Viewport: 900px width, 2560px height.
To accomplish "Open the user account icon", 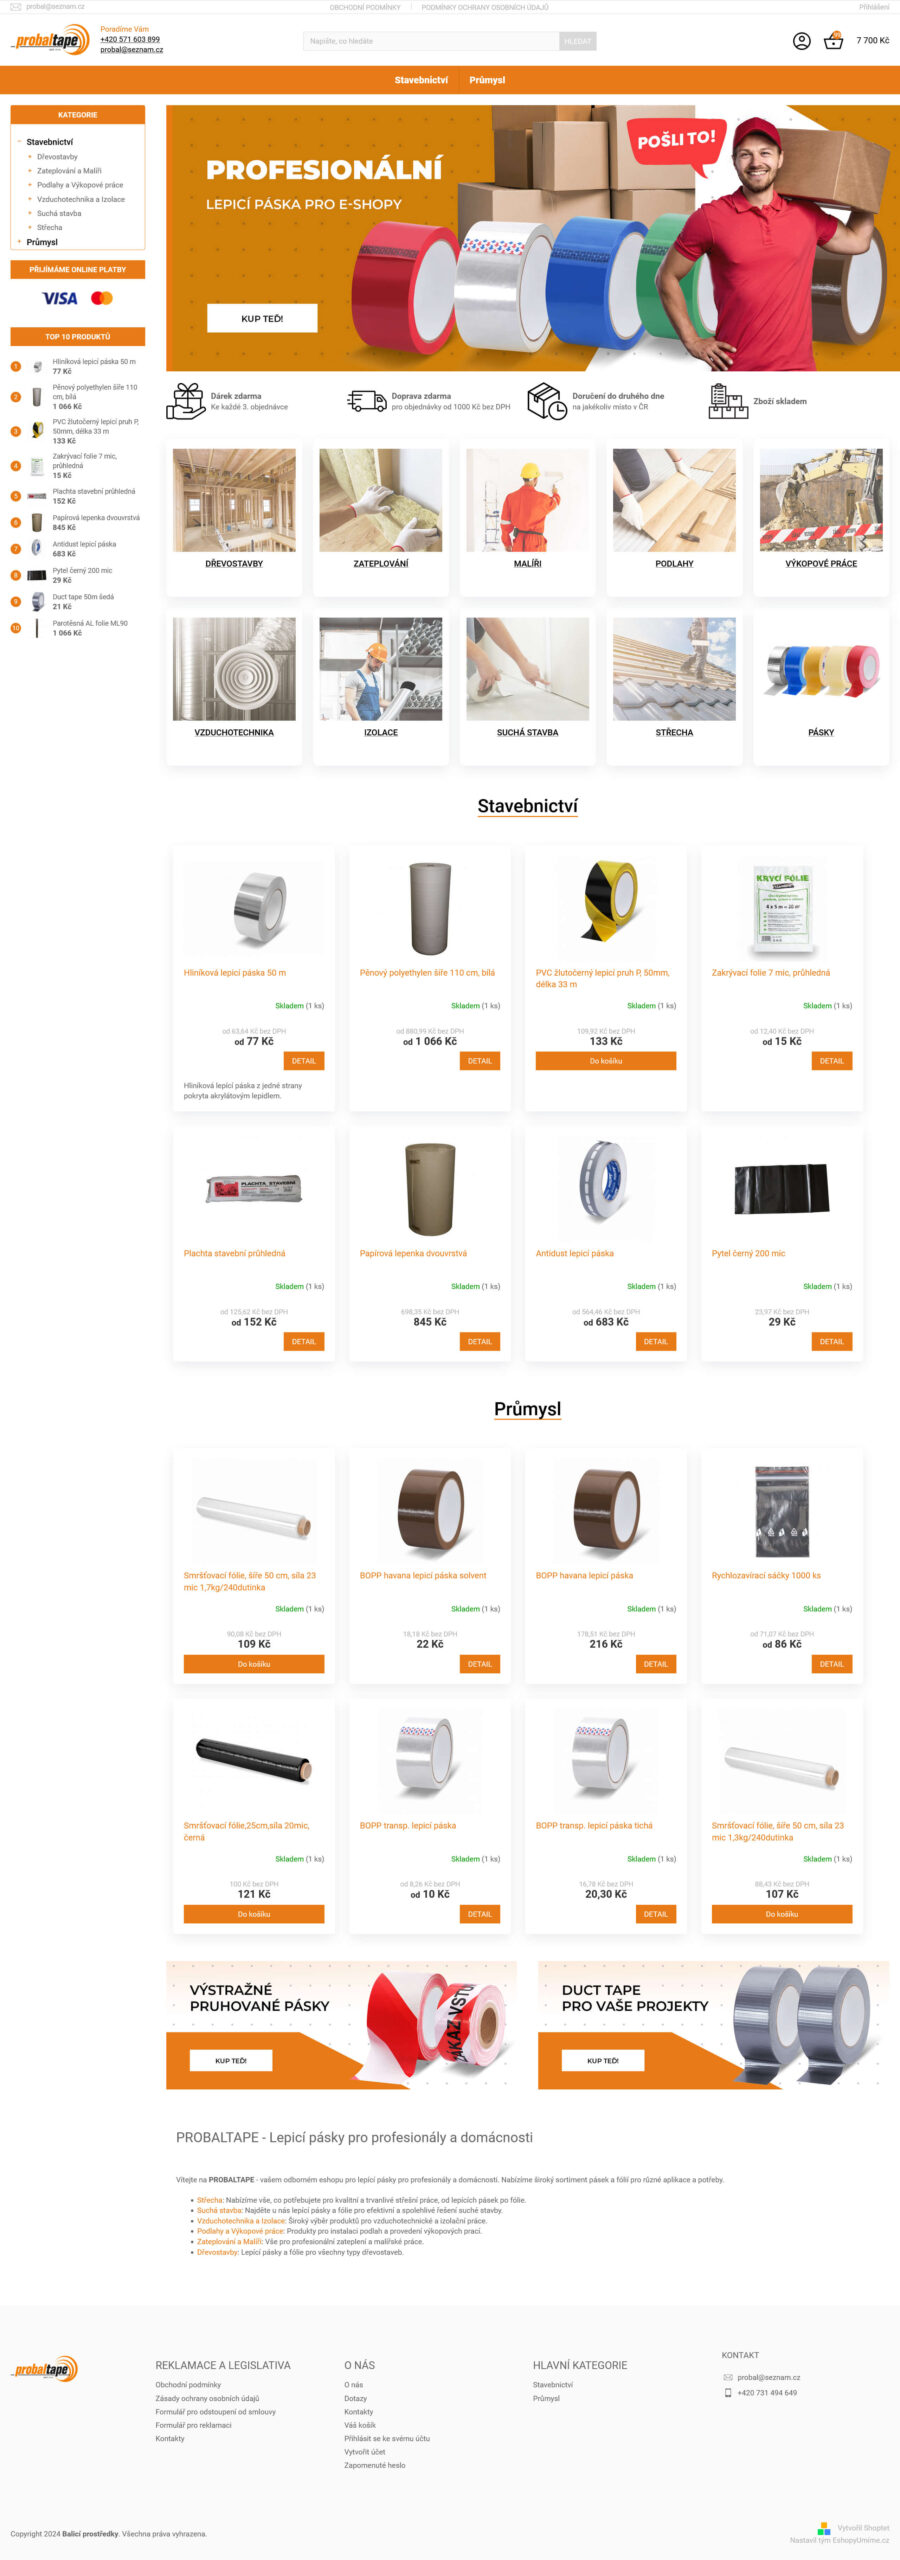I will click(801, 41).
